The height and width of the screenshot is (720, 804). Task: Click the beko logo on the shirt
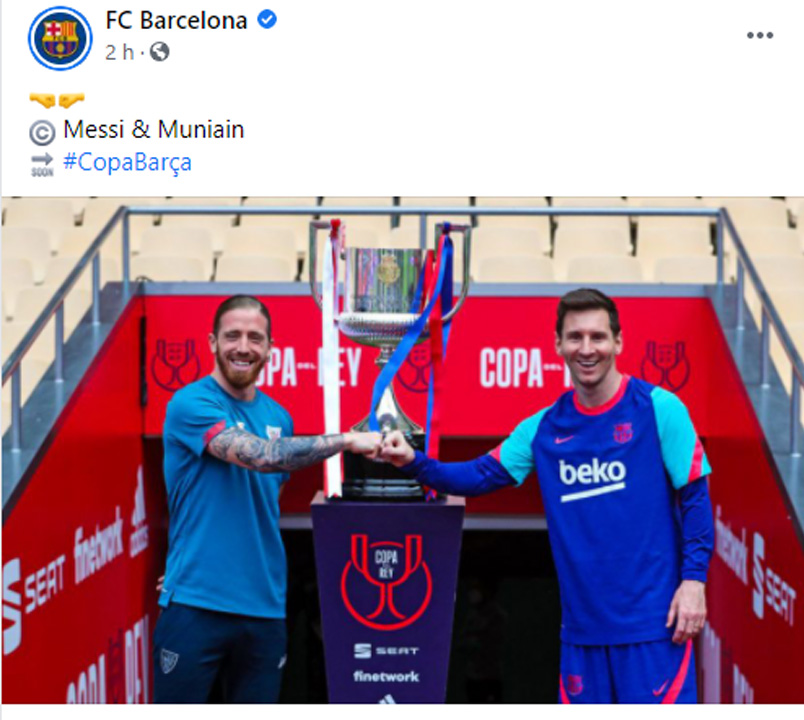pos(592,478)
